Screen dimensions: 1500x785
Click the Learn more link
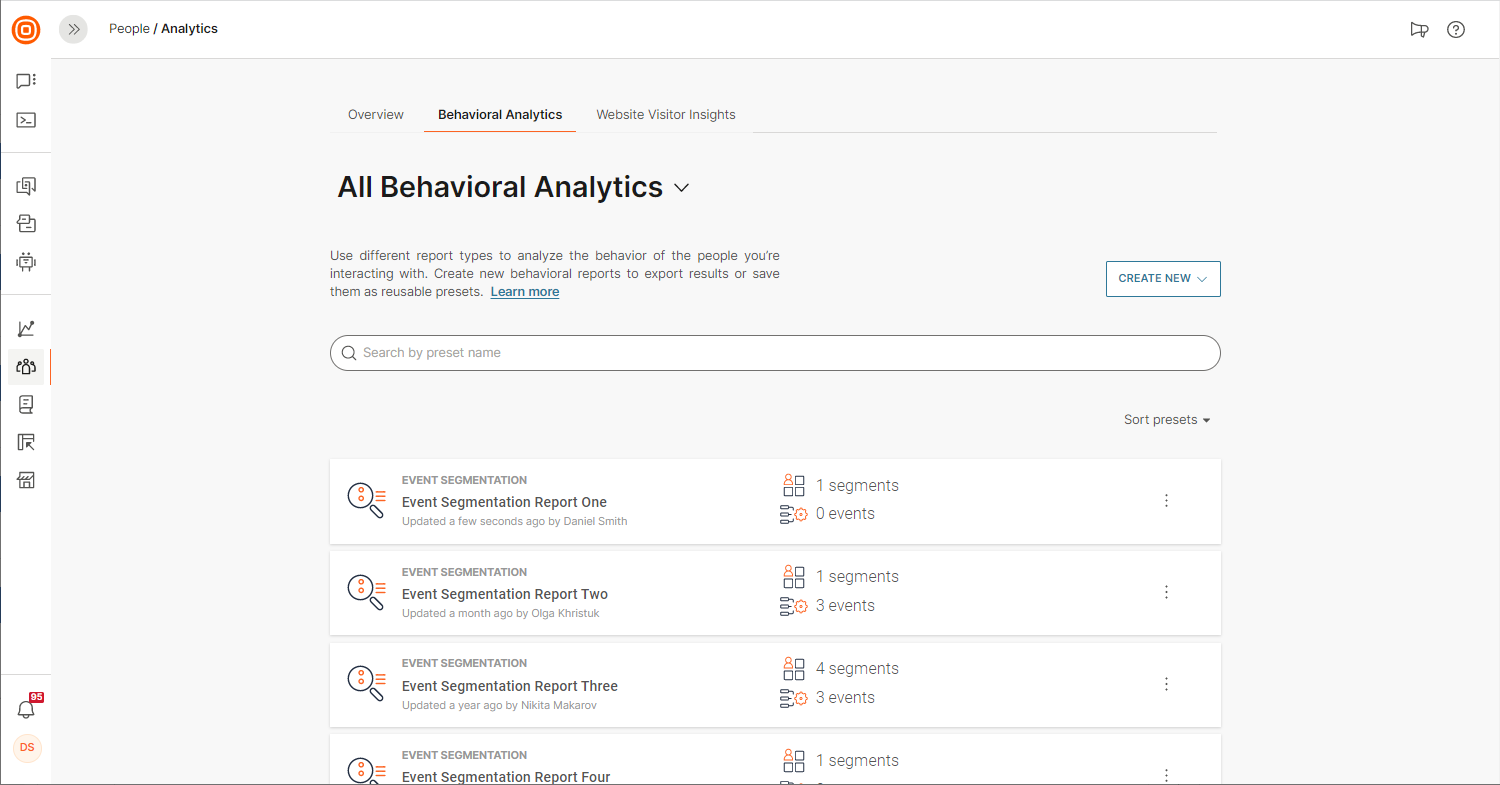pyautogui.click(x=525, y=292)
